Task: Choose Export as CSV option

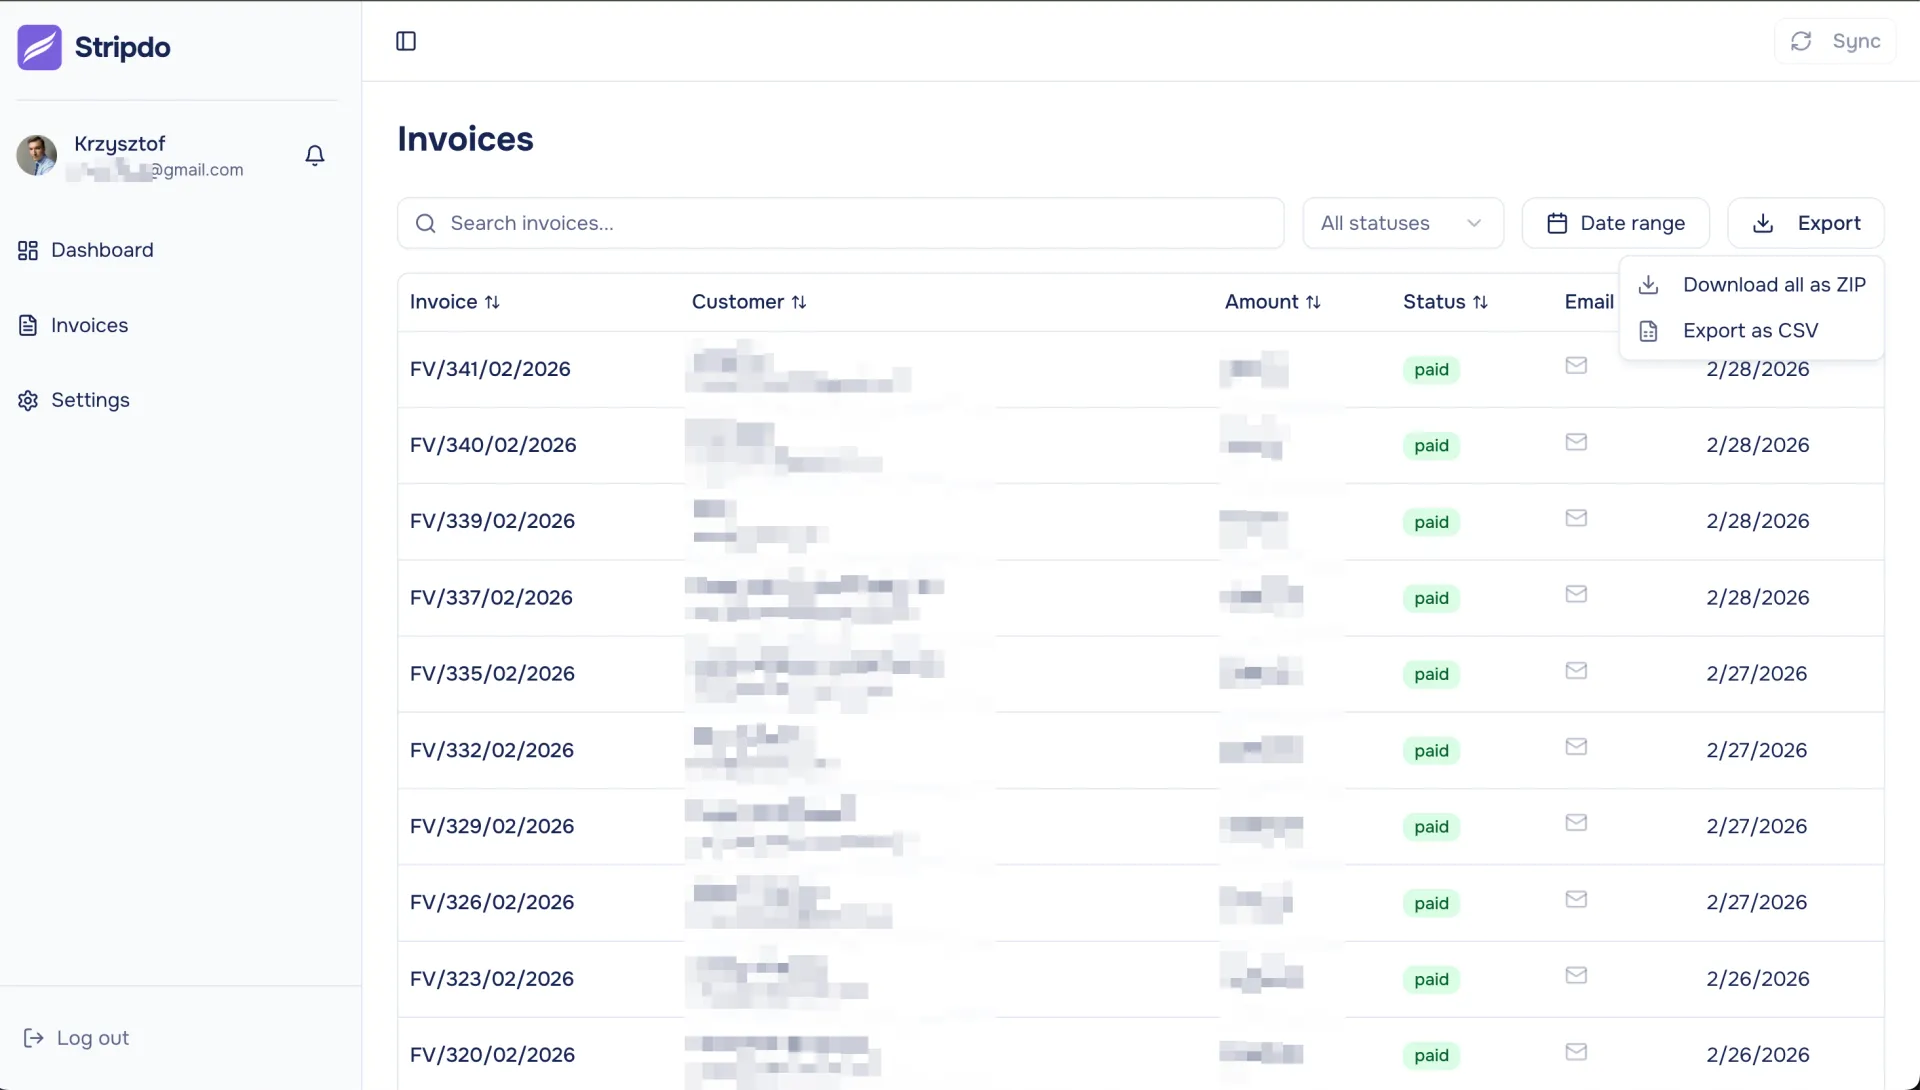Action: point(1749,331)
